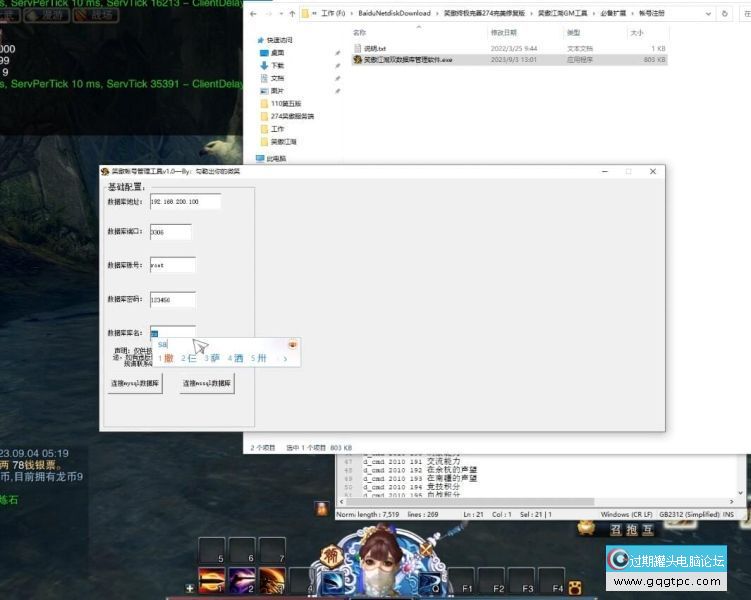Screen dimensions: 751x600
Task: Select the 工作 (F:) breadcrumb segment
Action: pos(333,13)
